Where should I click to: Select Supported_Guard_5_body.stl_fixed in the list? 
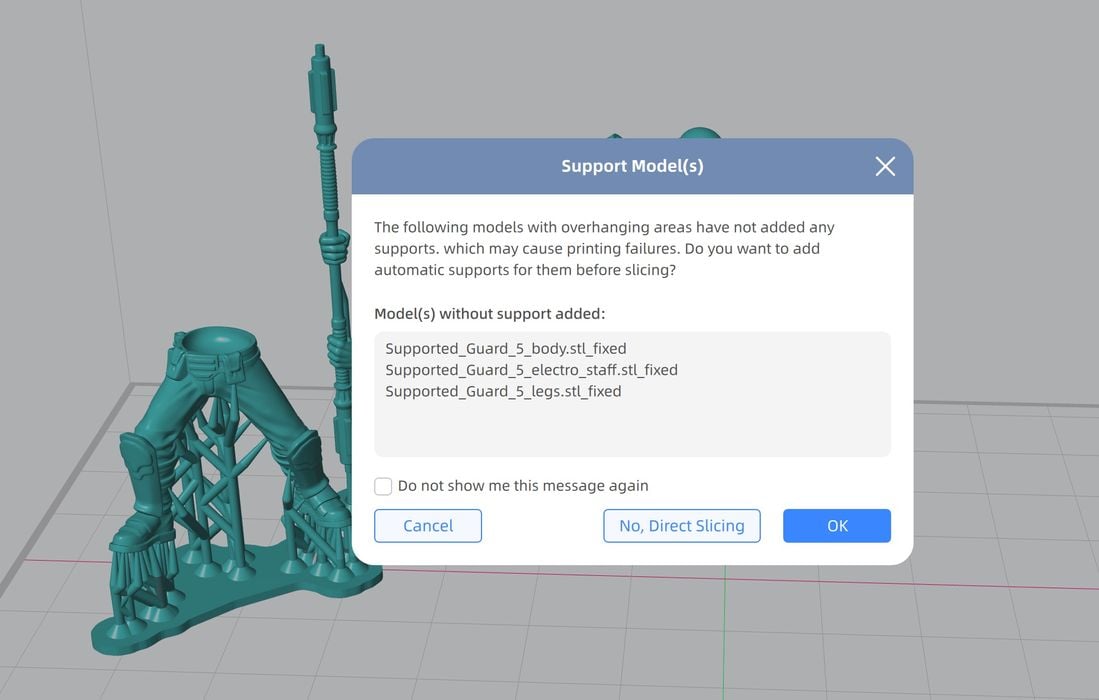click(x=505, y=349)
